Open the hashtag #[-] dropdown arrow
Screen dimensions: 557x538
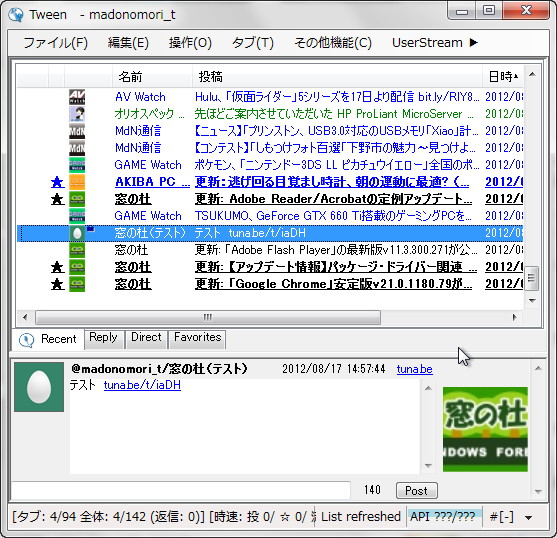click(529, 517)
